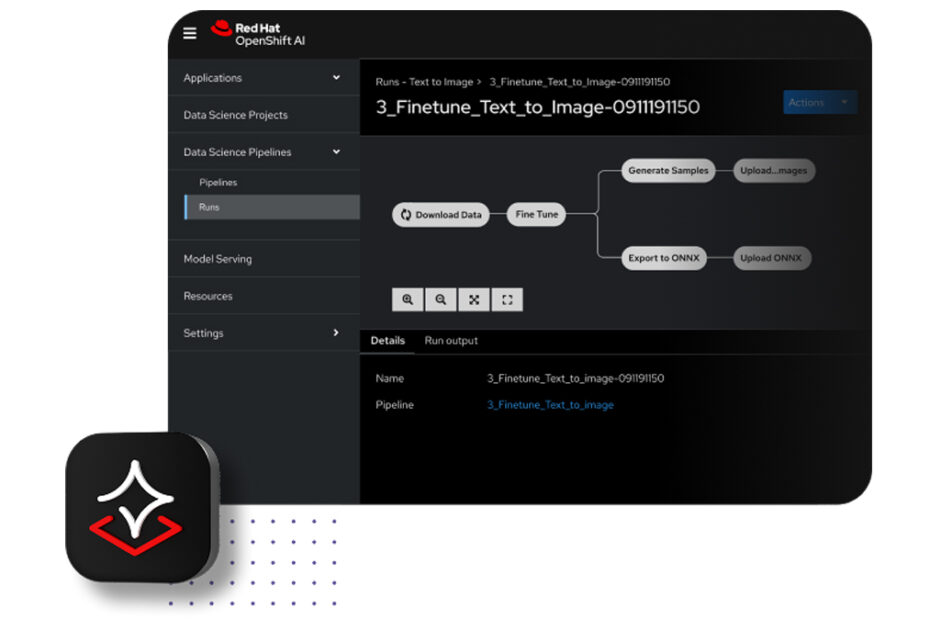This screenshot has height=620, width=930.
Task: Collapse the Data Science Pipelines section
Action: tap(336, 152)
